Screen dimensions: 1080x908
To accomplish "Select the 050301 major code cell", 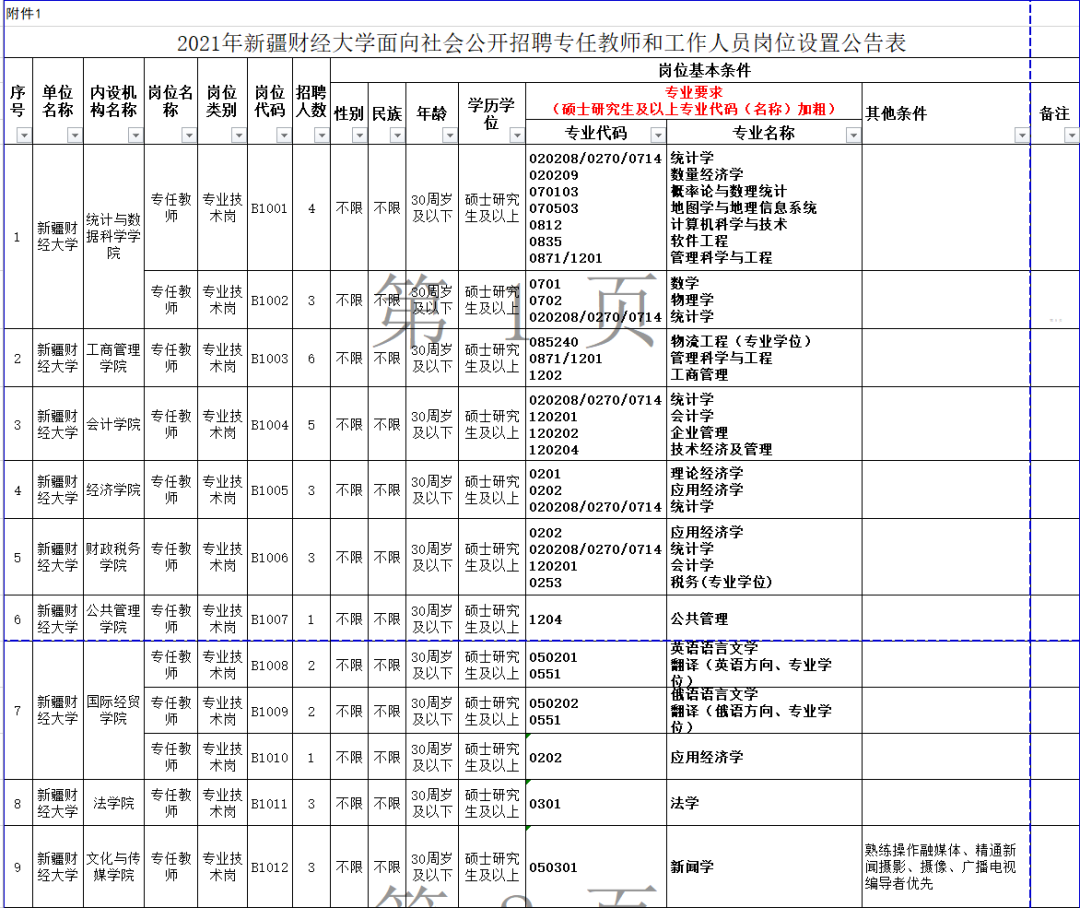I will pos(596,867).
